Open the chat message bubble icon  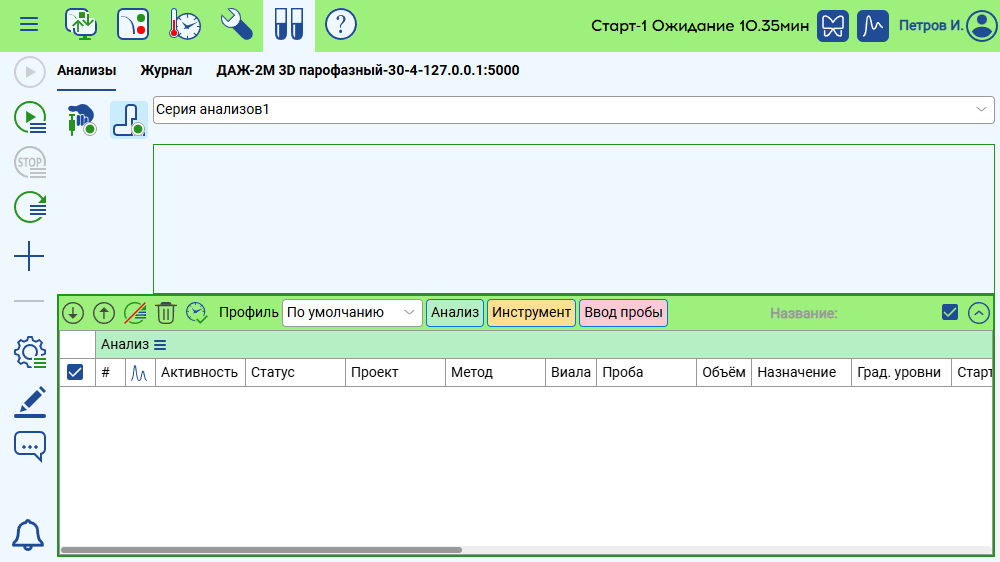tap(29, 446)
